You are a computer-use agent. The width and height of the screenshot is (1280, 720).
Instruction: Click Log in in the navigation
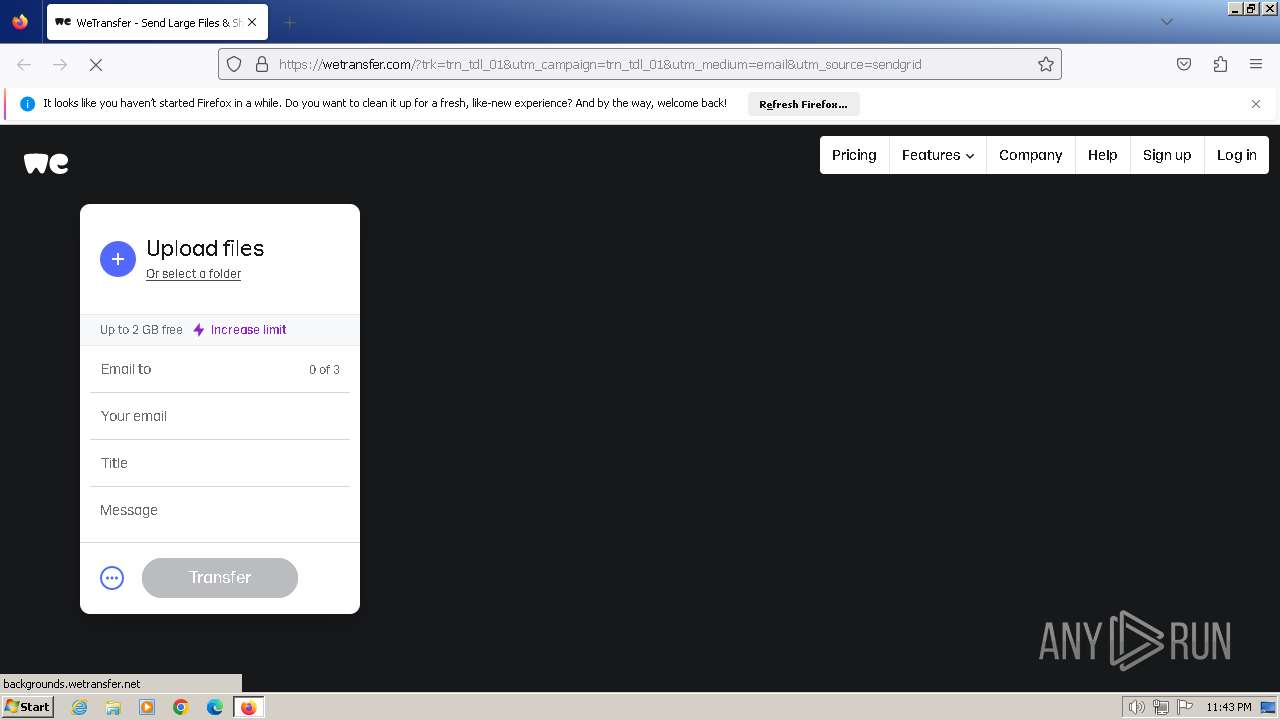1237,155
